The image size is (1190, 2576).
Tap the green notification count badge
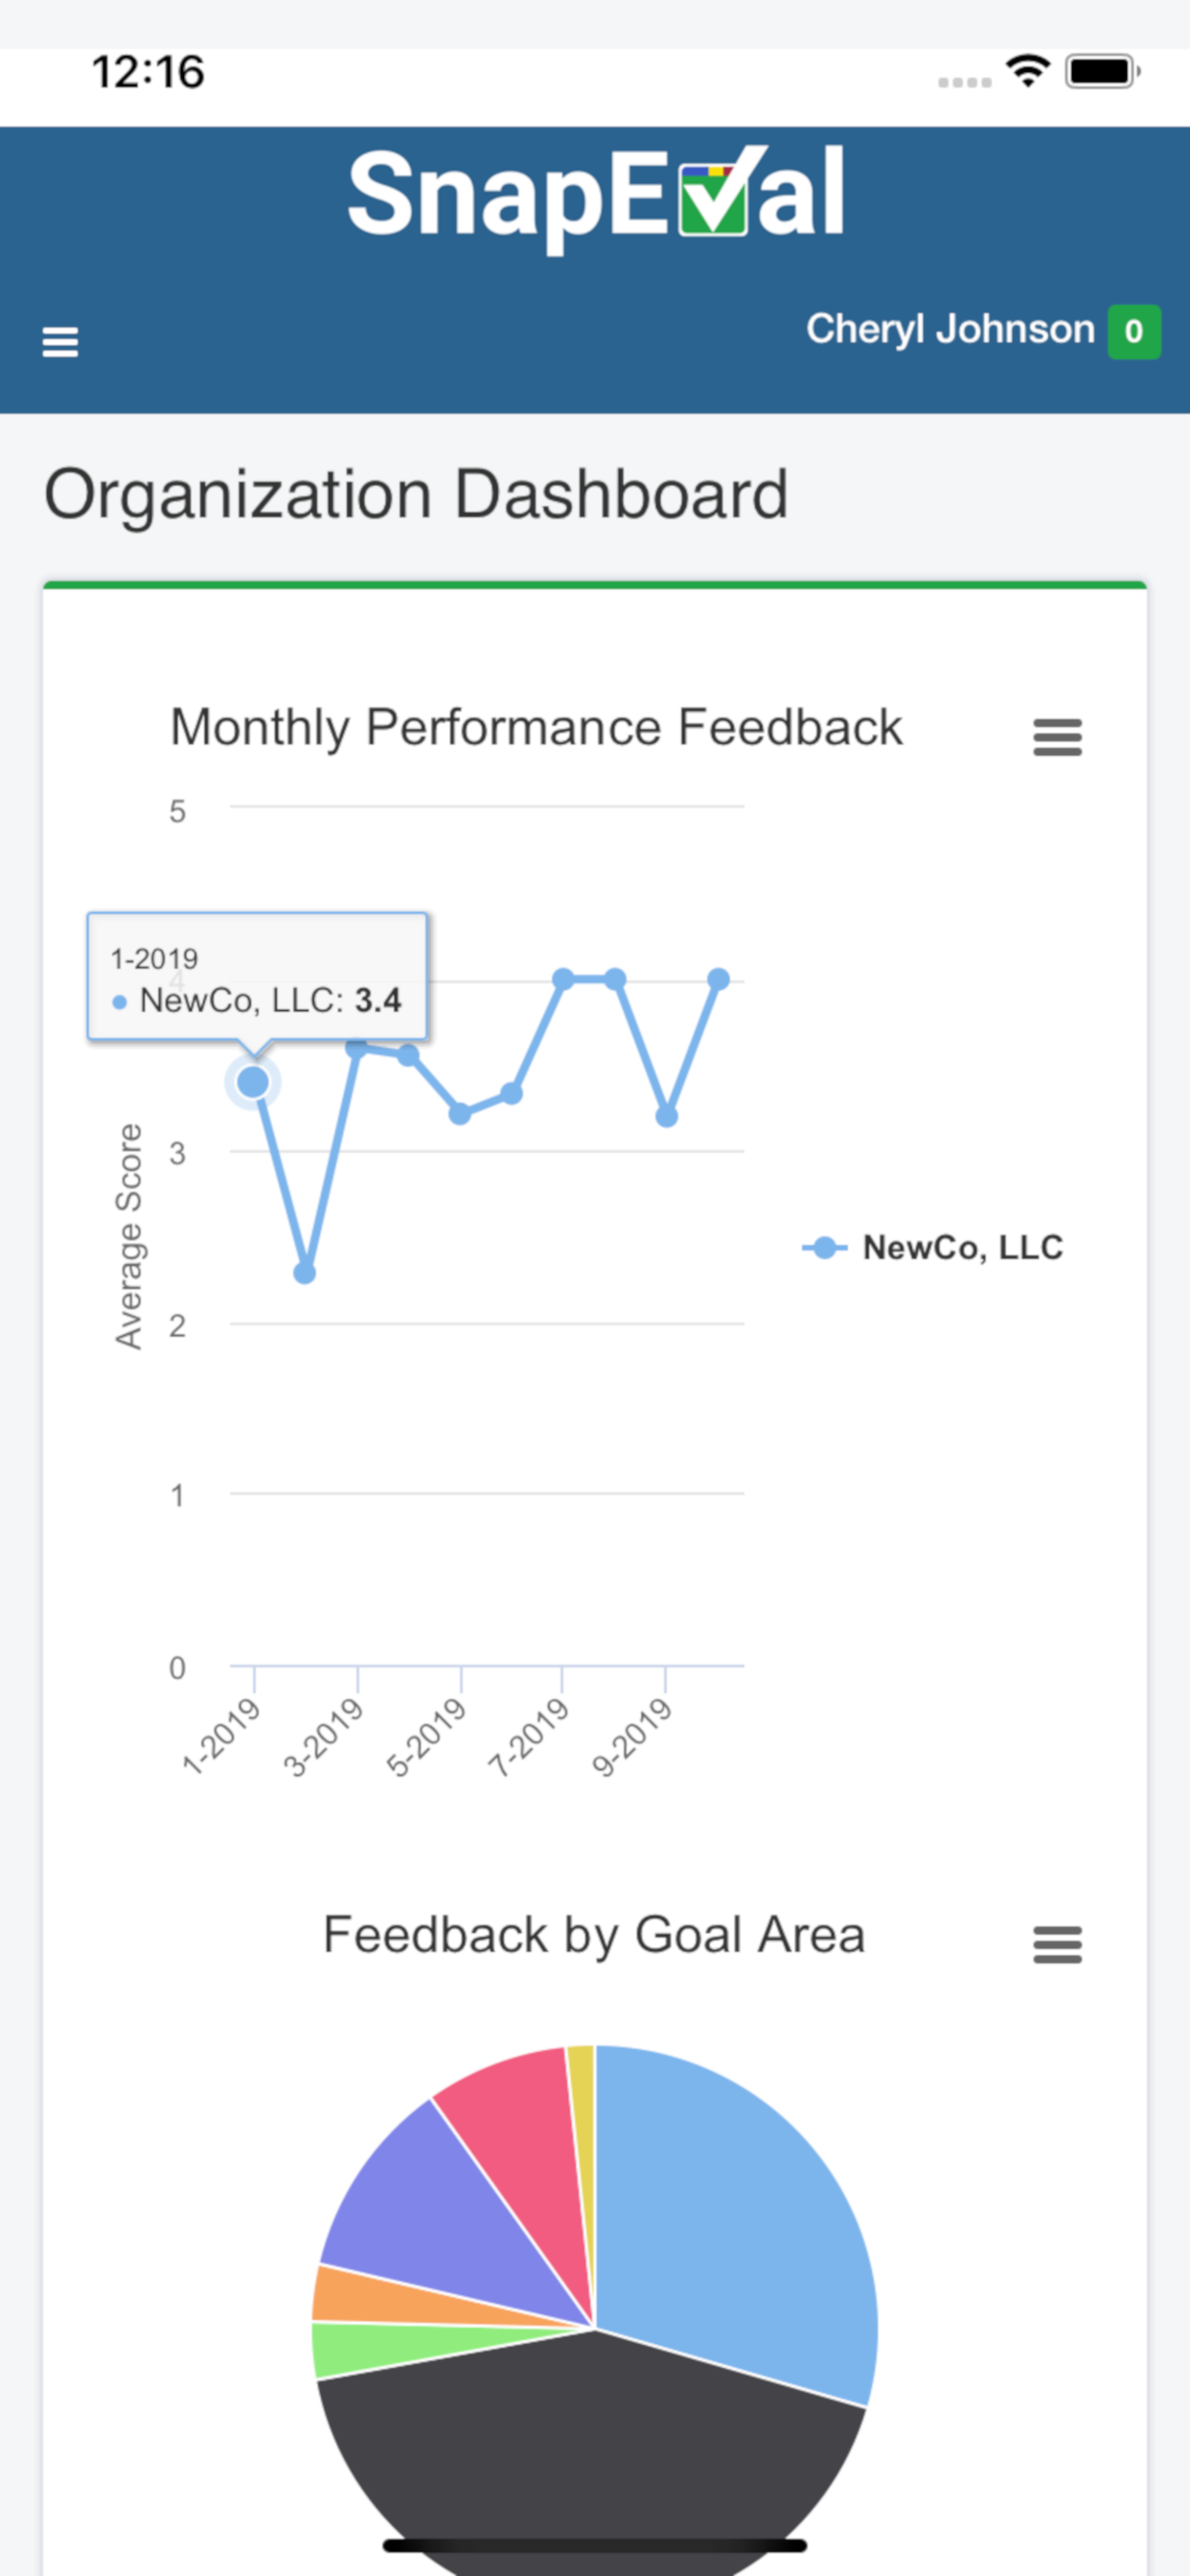pos(1134,331)
